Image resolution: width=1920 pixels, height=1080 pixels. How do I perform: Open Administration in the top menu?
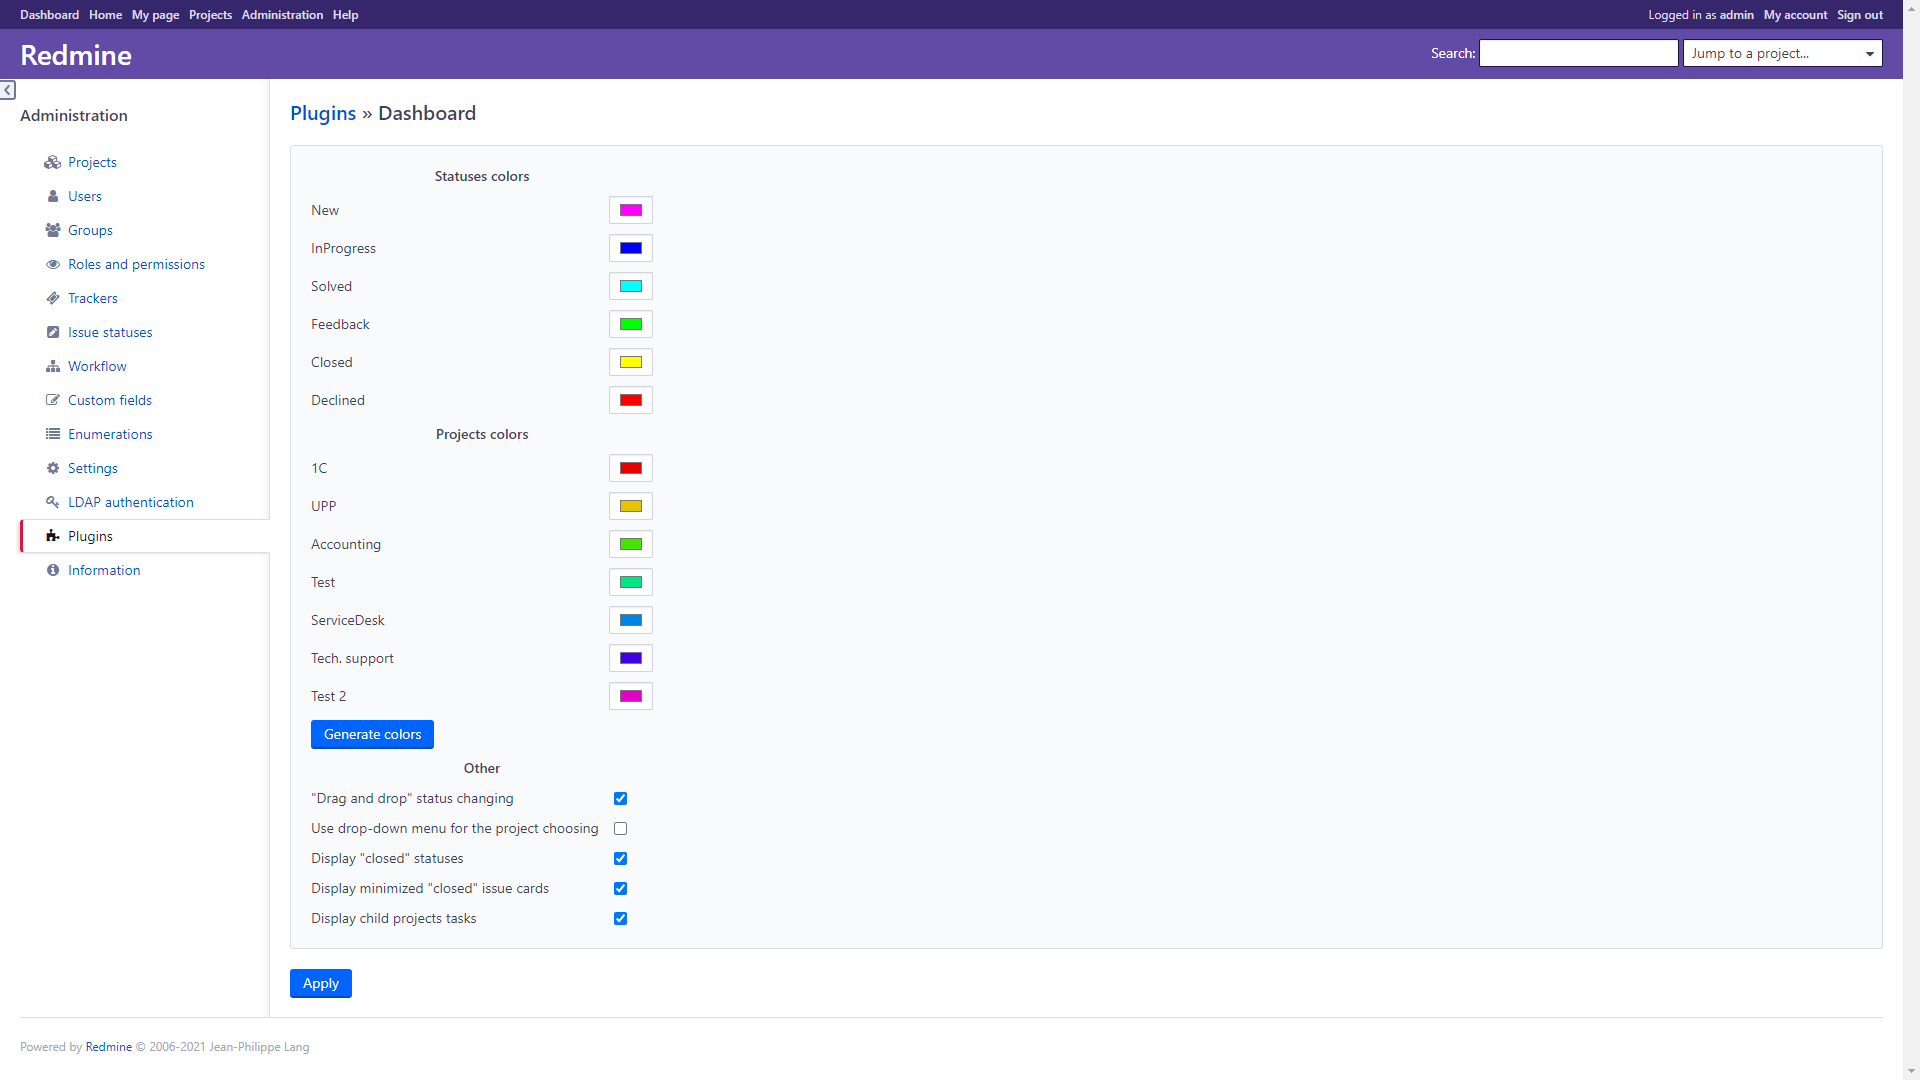click(282, 15)
